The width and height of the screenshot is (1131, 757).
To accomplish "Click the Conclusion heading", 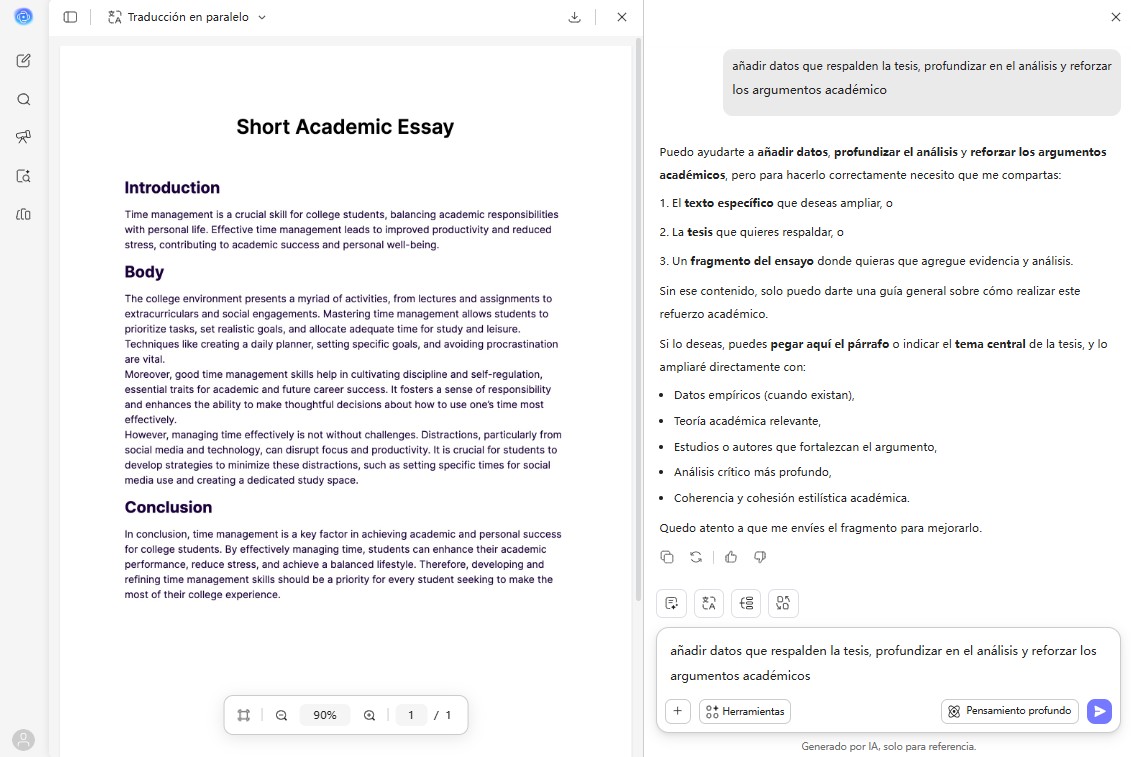I will pyautogui.click(x=168, y=507).
